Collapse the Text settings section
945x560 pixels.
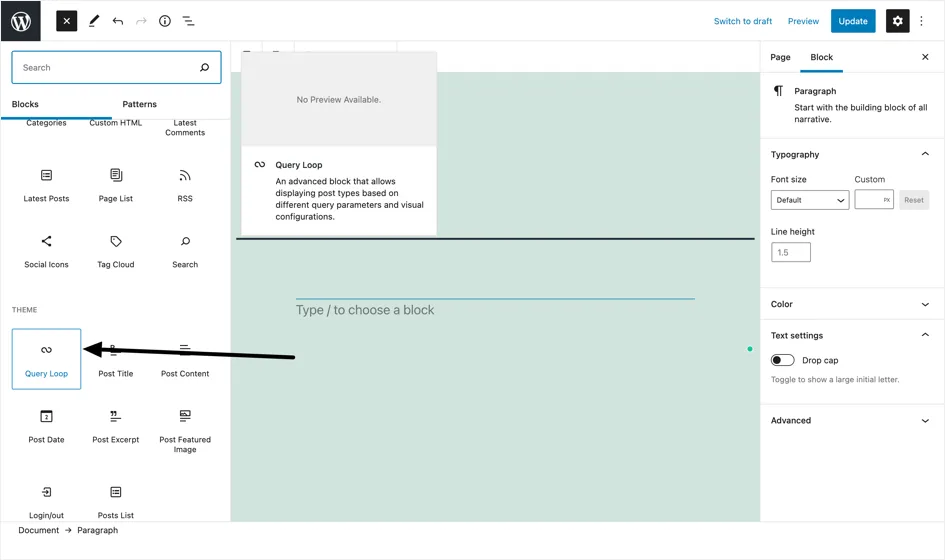[x=851, y=335]
